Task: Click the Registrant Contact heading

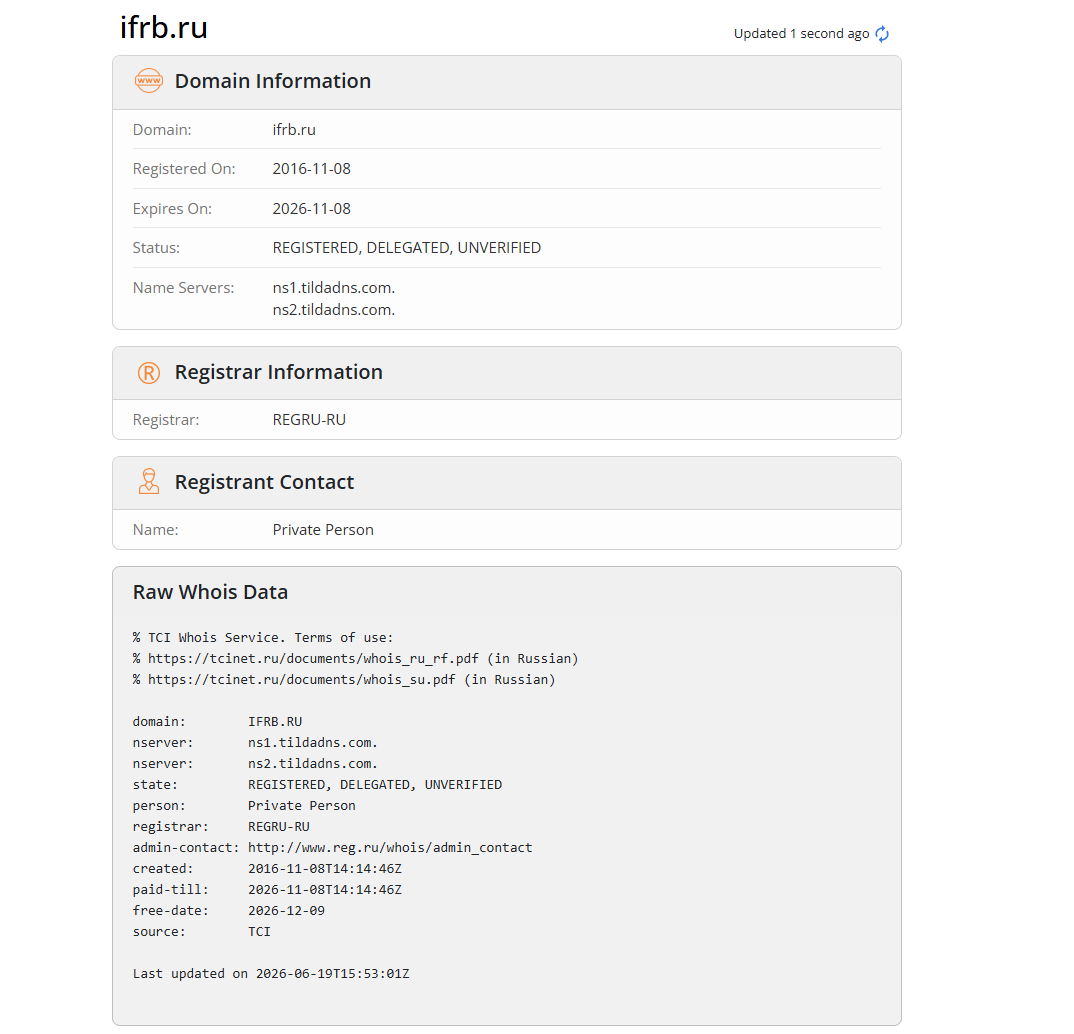Action: click(x=264, y=482)
